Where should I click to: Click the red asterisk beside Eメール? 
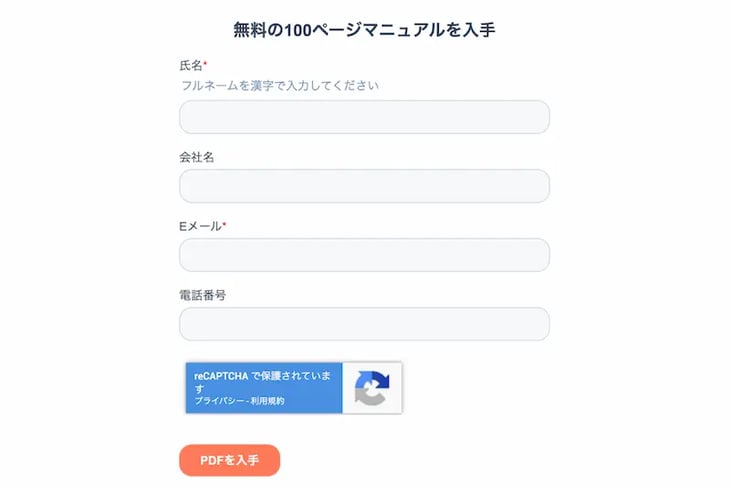(224, 226)
